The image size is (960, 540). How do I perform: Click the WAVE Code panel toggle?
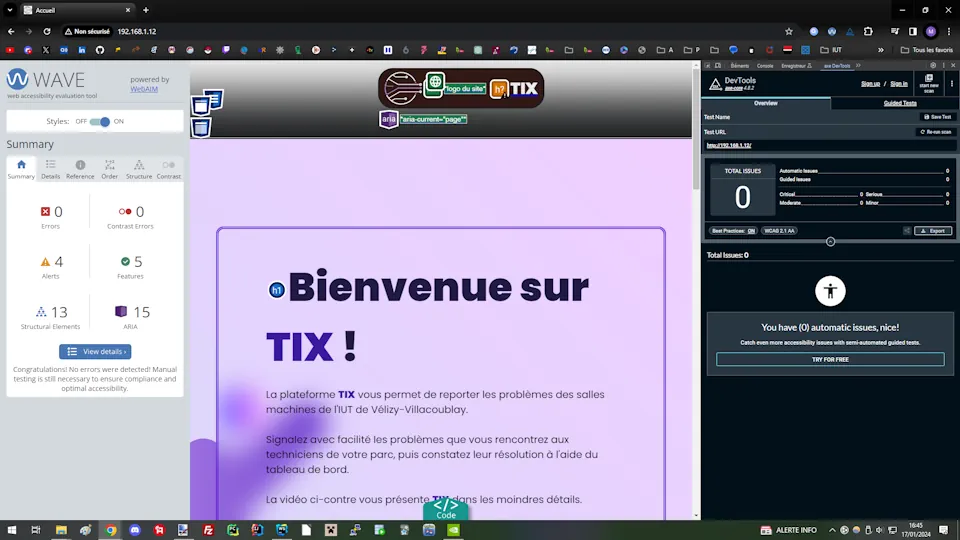point(446,509)
